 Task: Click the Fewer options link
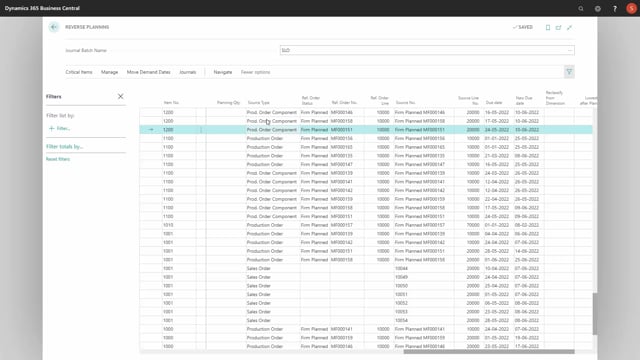pos(256,72)
